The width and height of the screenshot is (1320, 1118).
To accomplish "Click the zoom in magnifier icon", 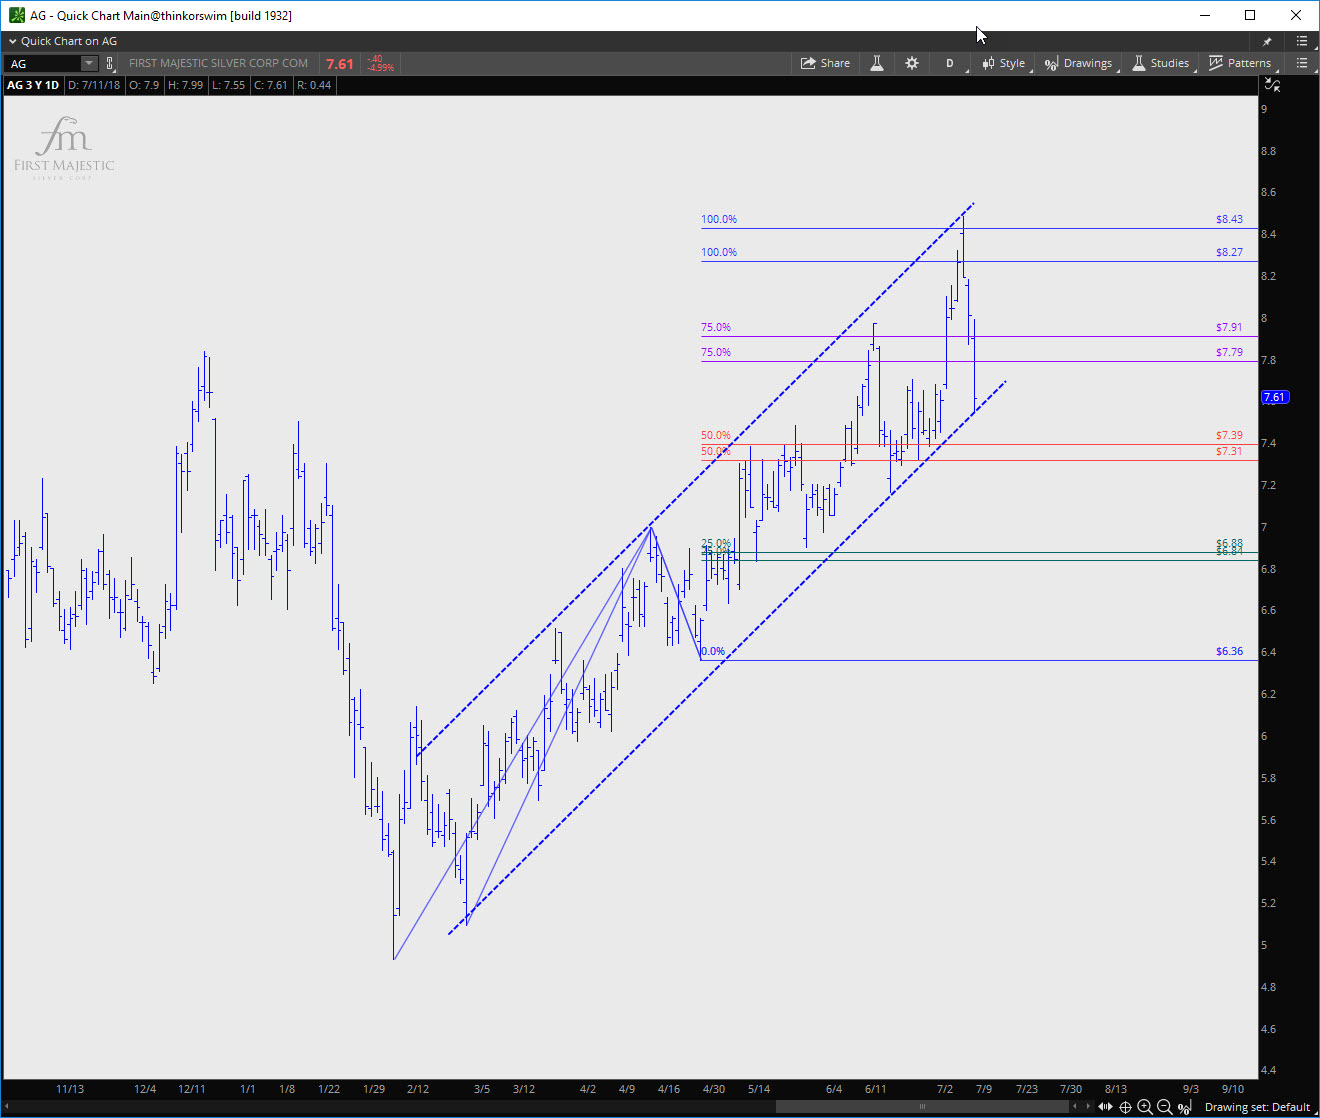I will pos(1145,1107).
